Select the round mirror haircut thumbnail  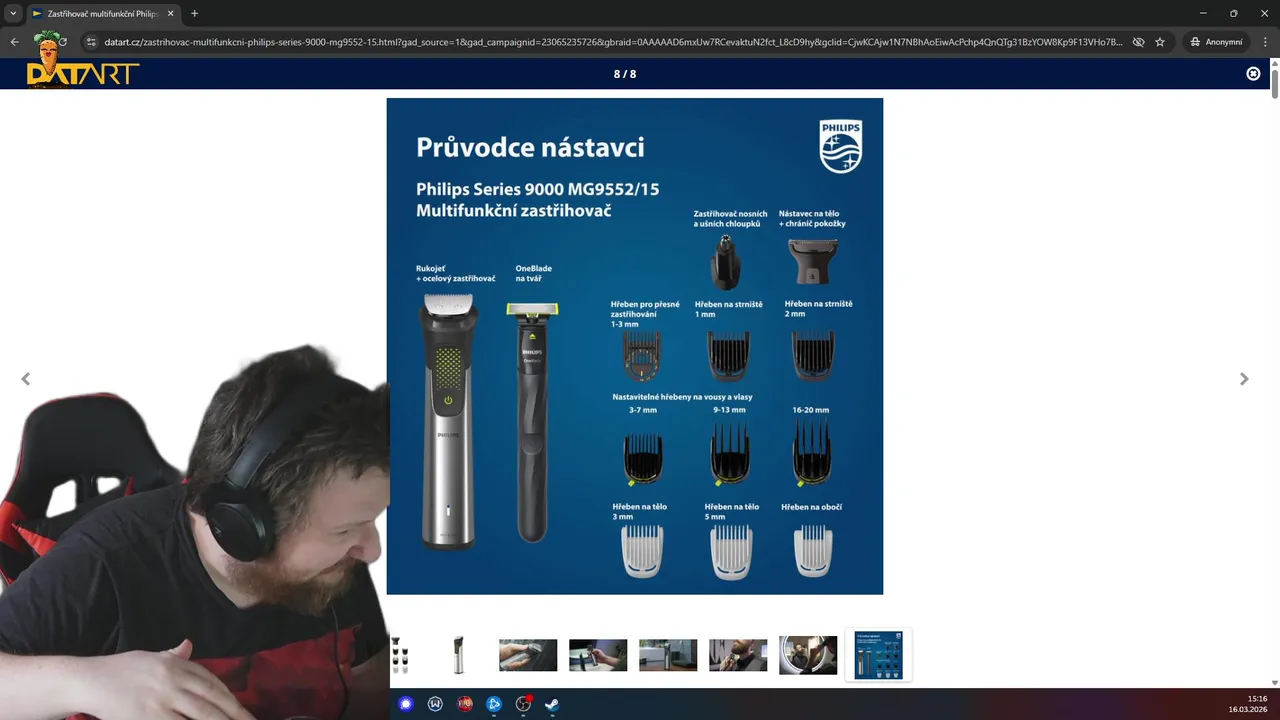(x=808, y=655)
